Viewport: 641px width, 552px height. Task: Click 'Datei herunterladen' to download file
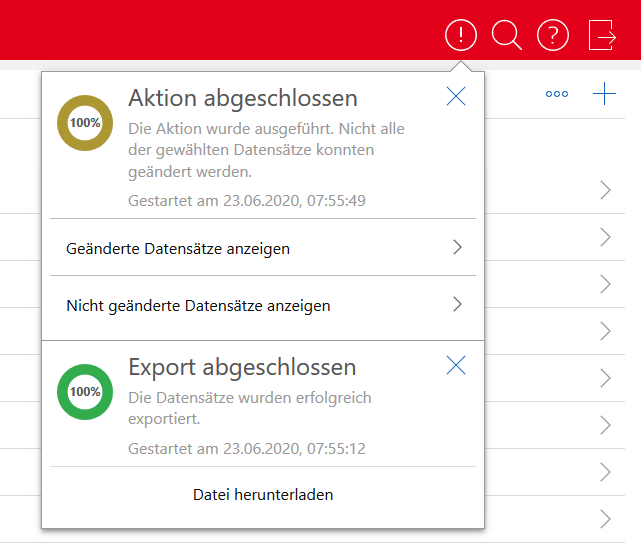[x=263, y=494]
